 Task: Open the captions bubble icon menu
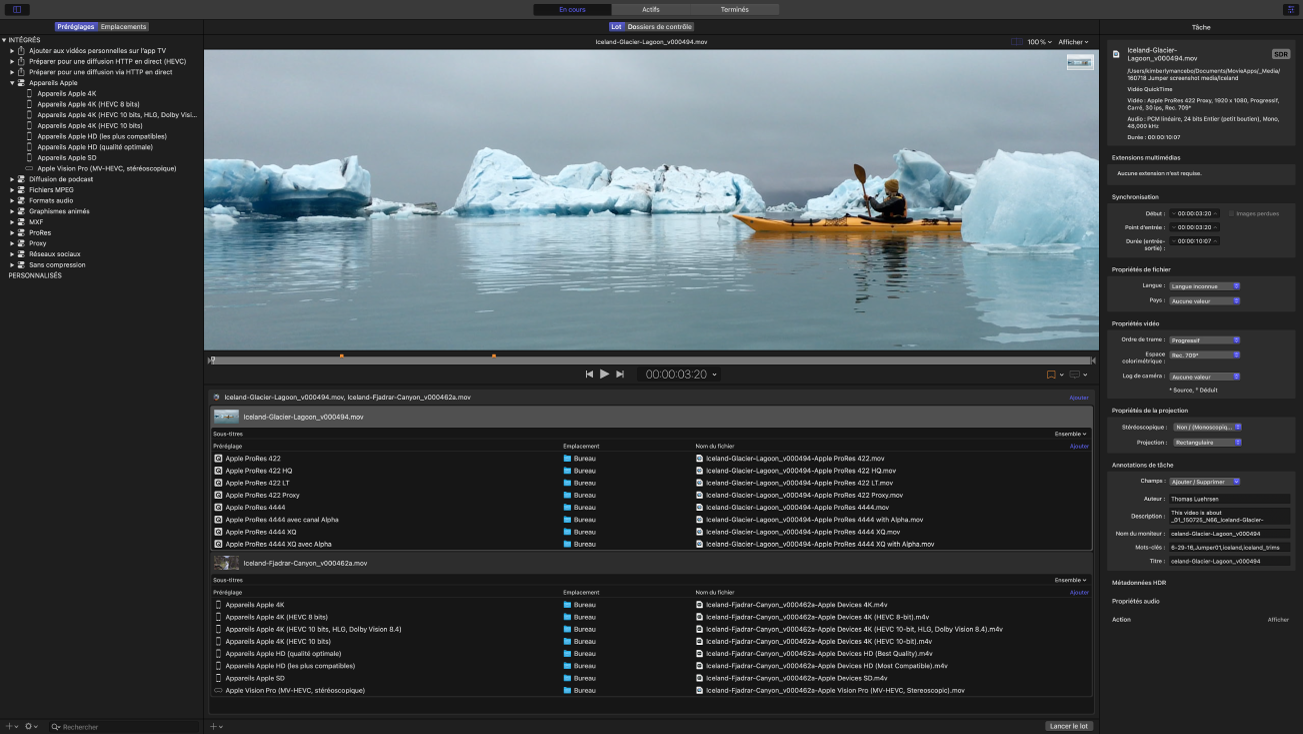1075,375
